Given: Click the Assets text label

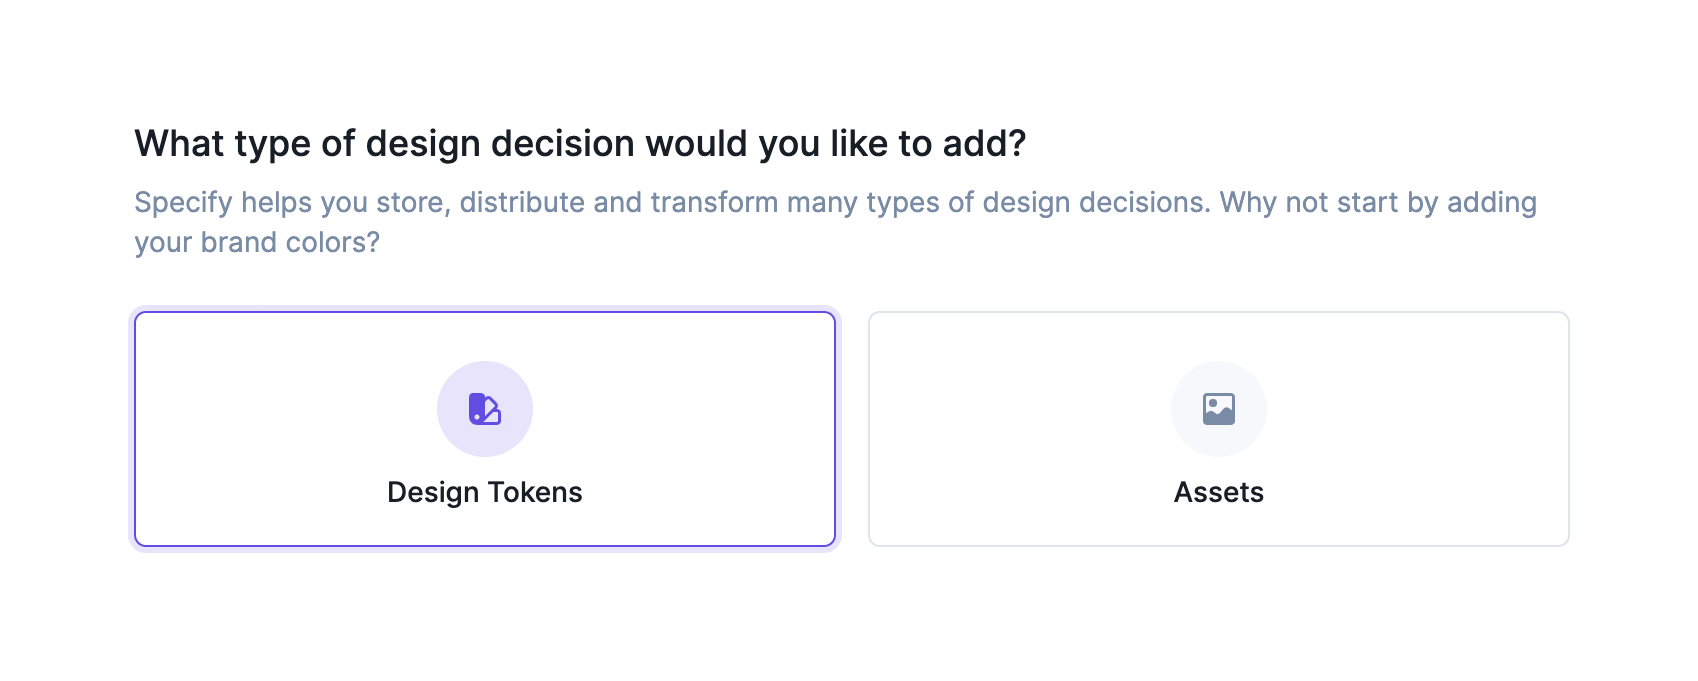Looking at the screenshot, I should point(1218,492).
